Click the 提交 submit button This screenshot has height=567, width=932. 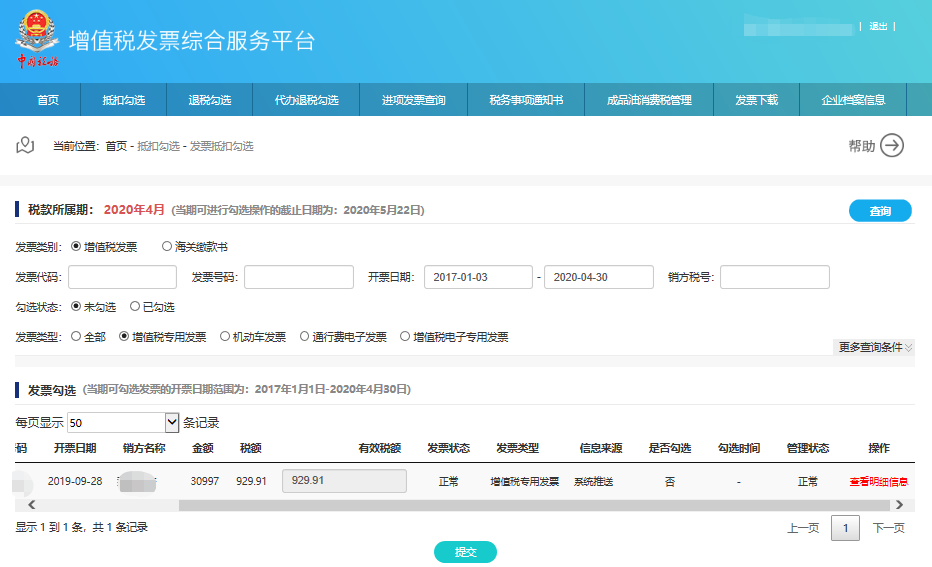pos(465,552)
